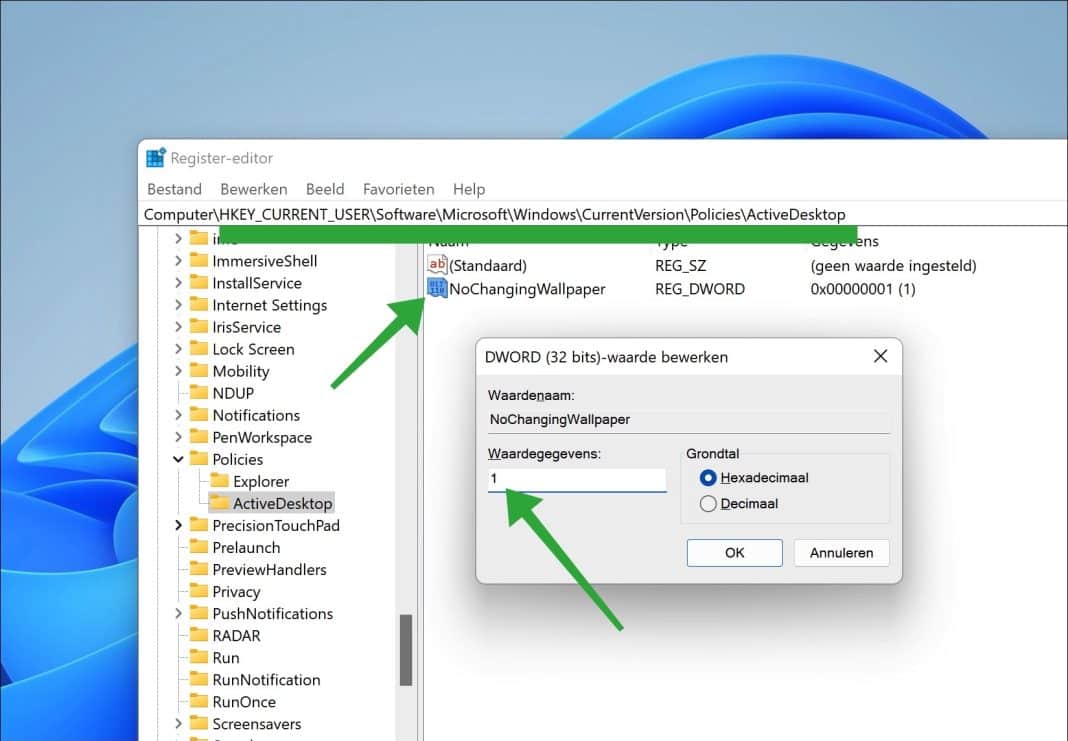The width and height of the screenshot is (1068, 741).
Task: Click the Lock Screen folder icon
Action: (199, 349)
